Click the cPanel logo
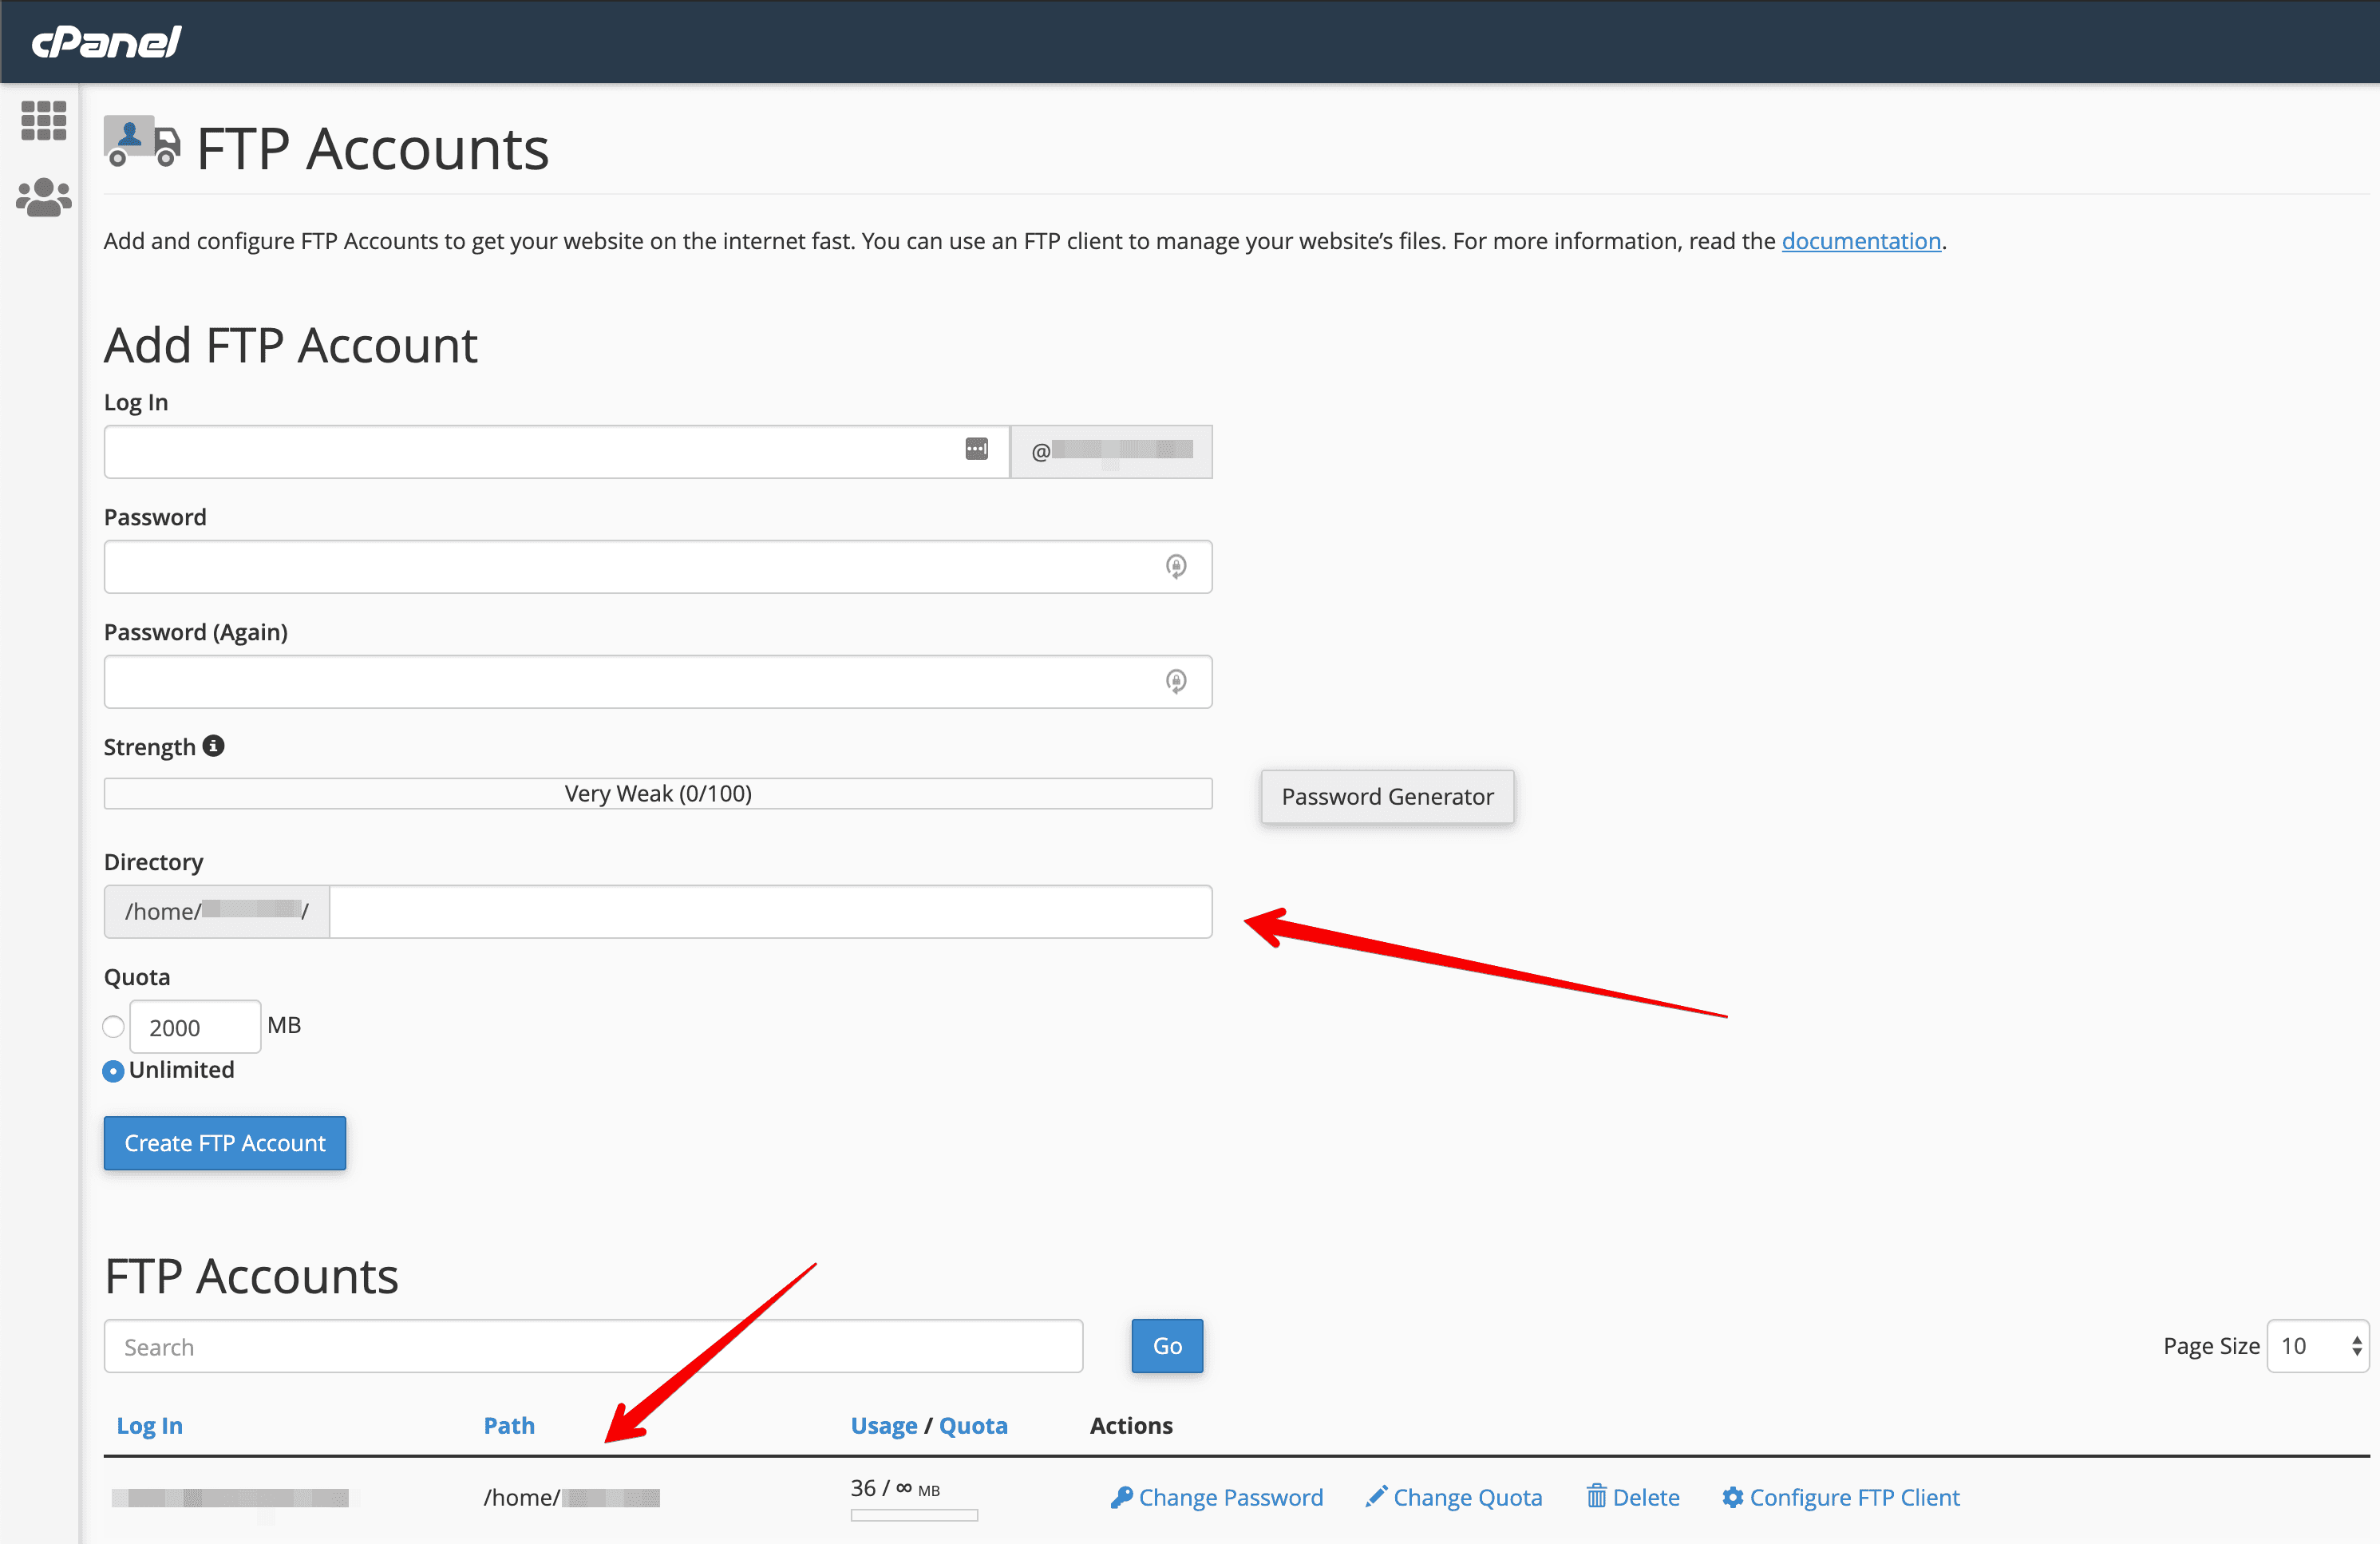The height and width of the screenshot is (1544, 2380). pyautogui.click(x=106, y=42)
